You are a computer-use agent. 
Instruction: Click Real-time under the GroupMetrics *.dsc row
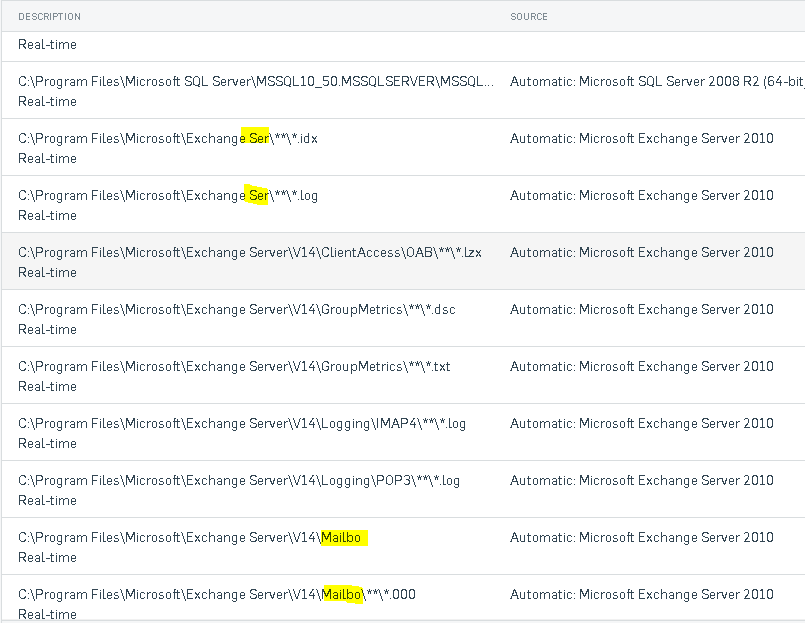(x=47, y=330)
